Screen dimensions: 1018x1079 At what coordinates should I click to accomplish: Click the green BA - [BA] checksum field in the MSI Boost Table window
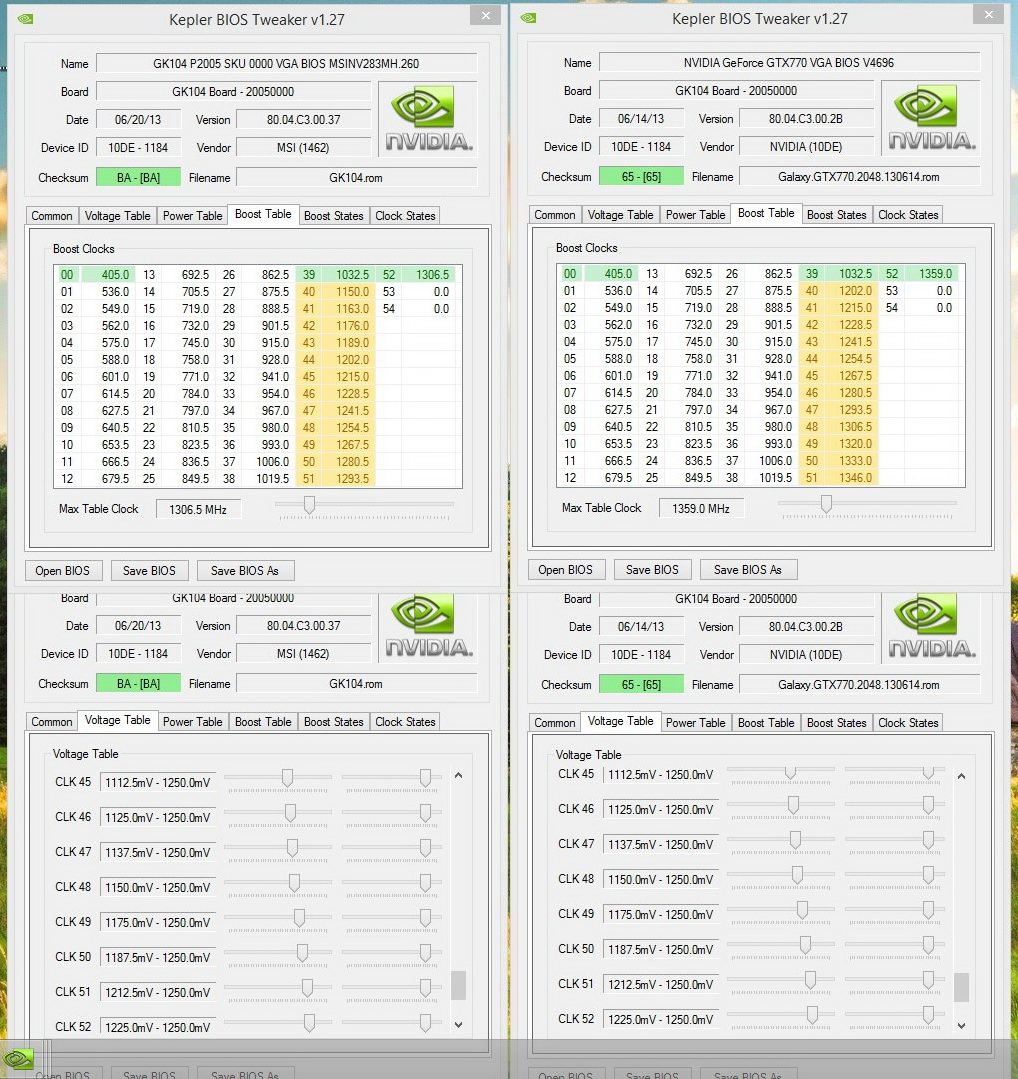point(138,178)
